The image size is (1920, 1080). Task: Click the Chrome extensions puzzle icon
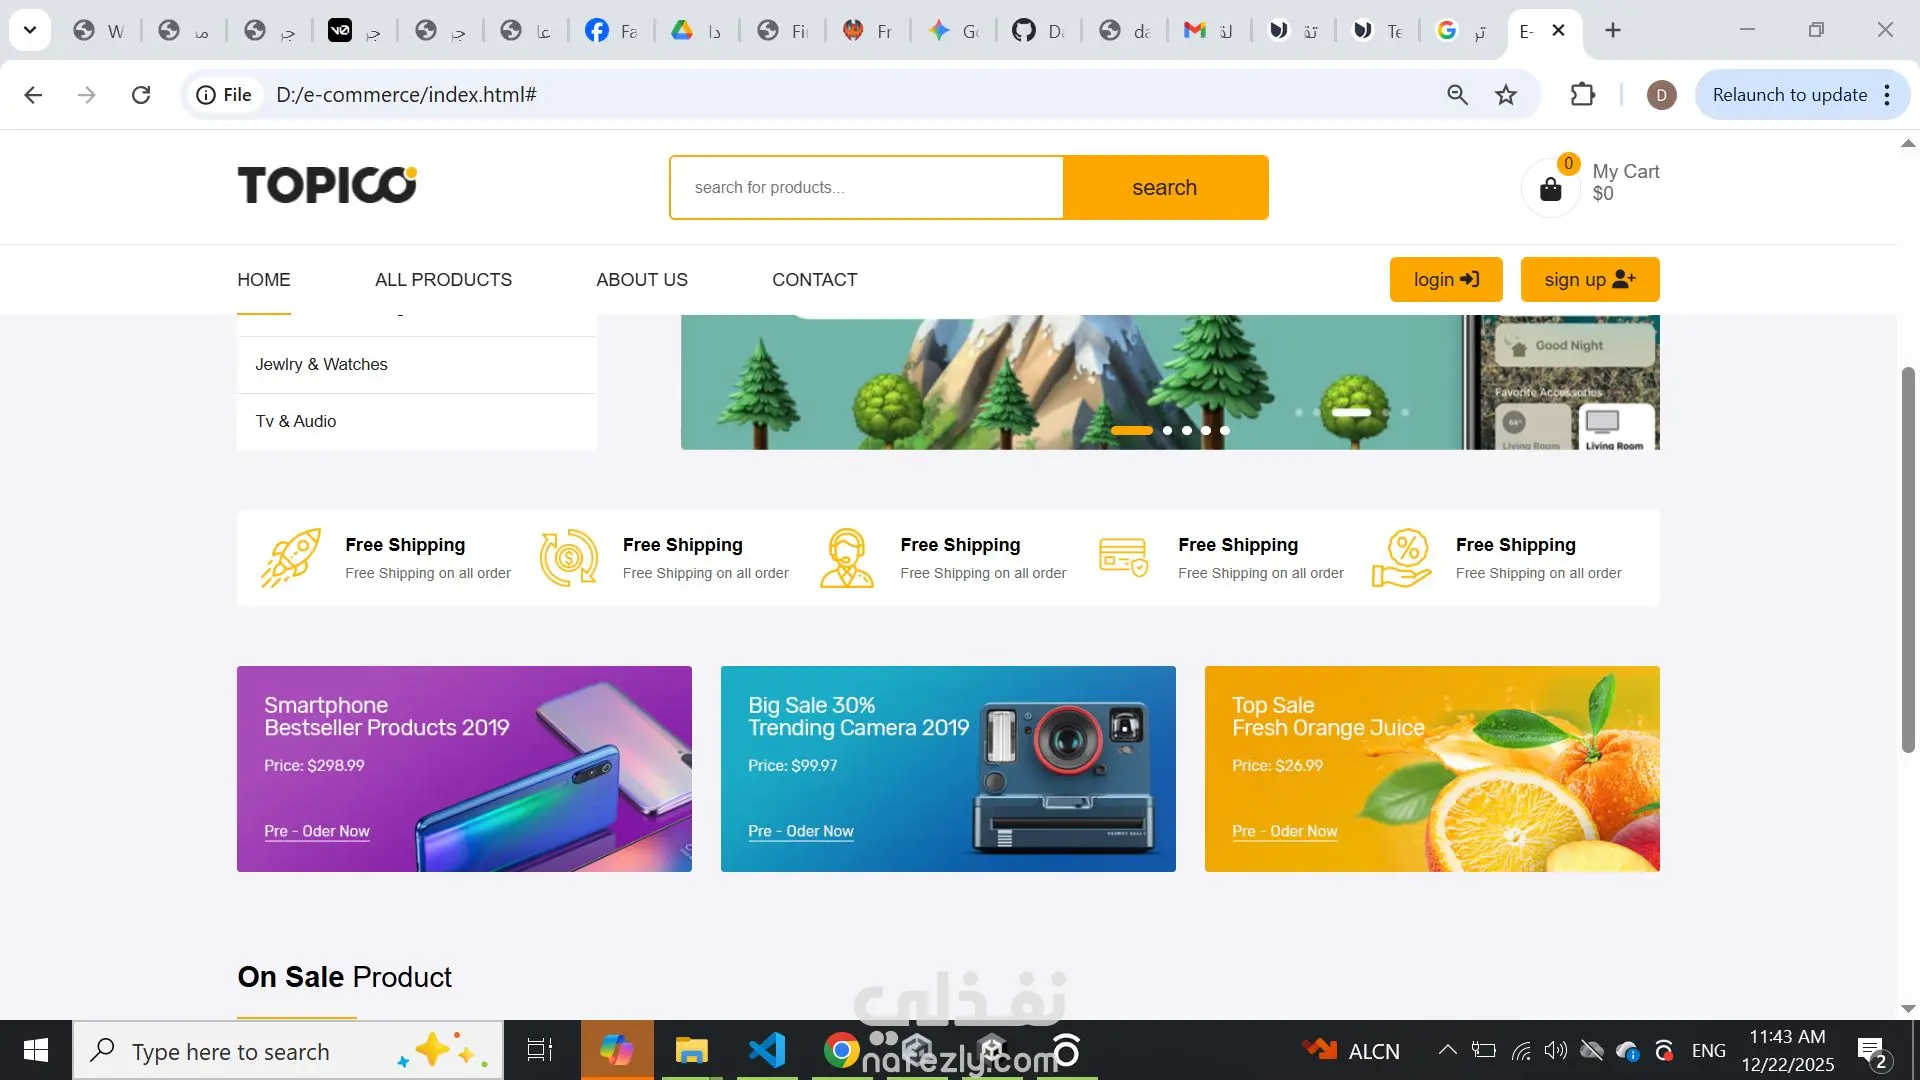point(1582,95)
